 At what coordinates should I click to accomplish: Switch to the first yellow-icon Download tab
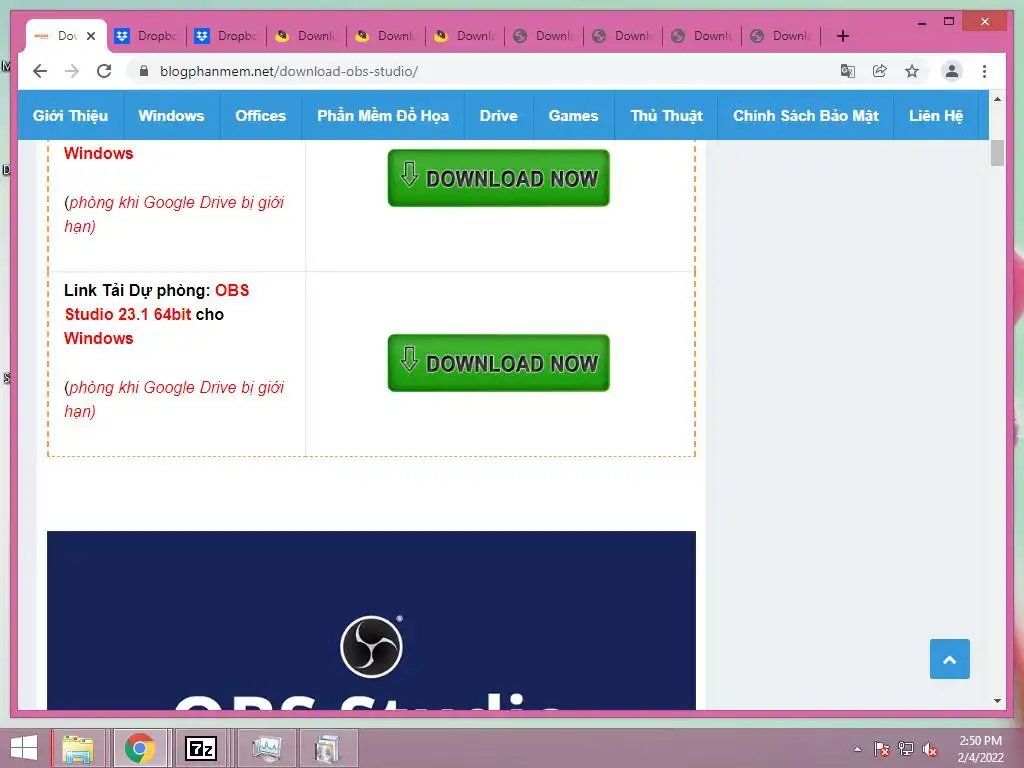306,36
